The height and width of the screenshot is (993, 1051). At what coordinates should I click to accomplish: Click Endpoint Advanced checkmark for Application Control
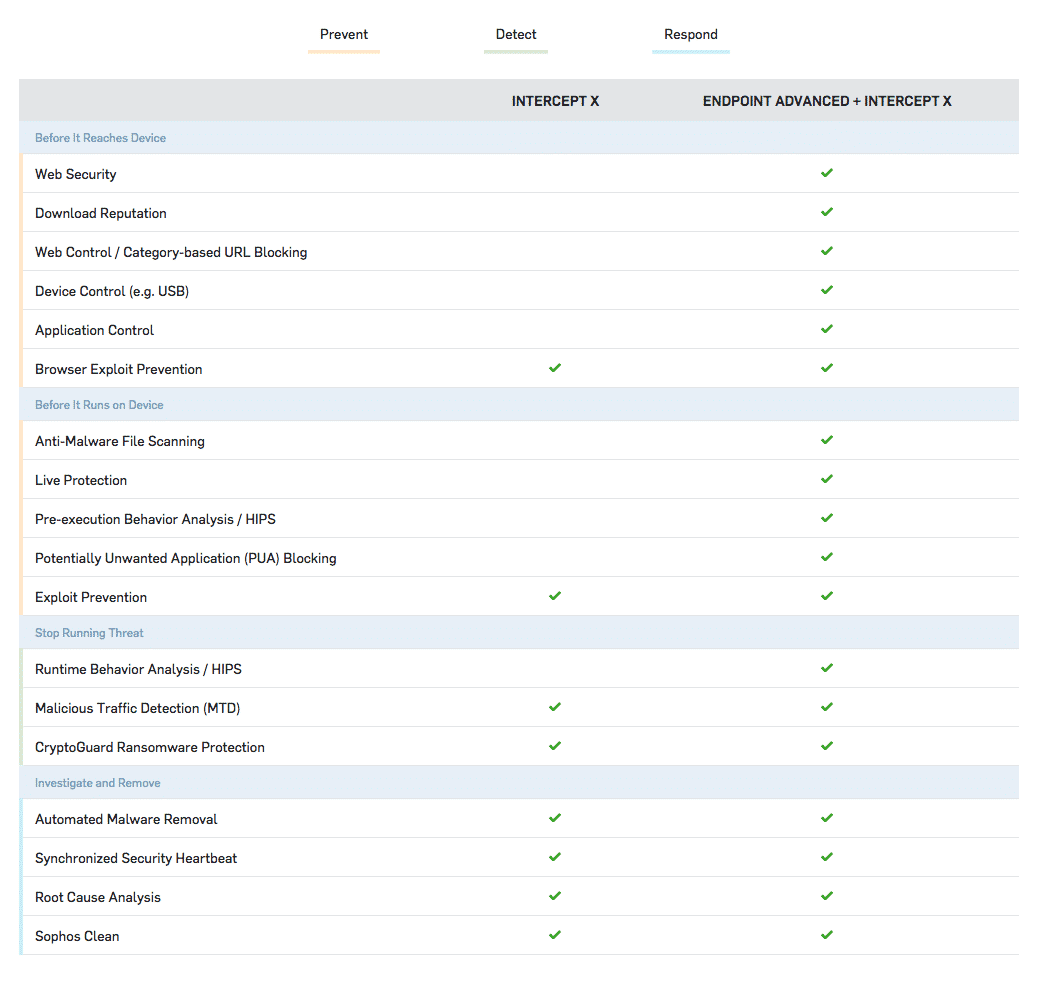point(826,329)
